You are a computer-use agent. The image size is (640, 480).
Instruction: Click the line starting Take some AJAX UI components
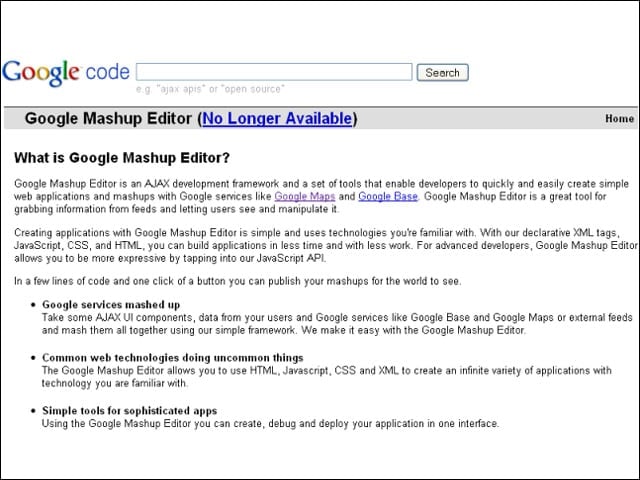(337, 317)
